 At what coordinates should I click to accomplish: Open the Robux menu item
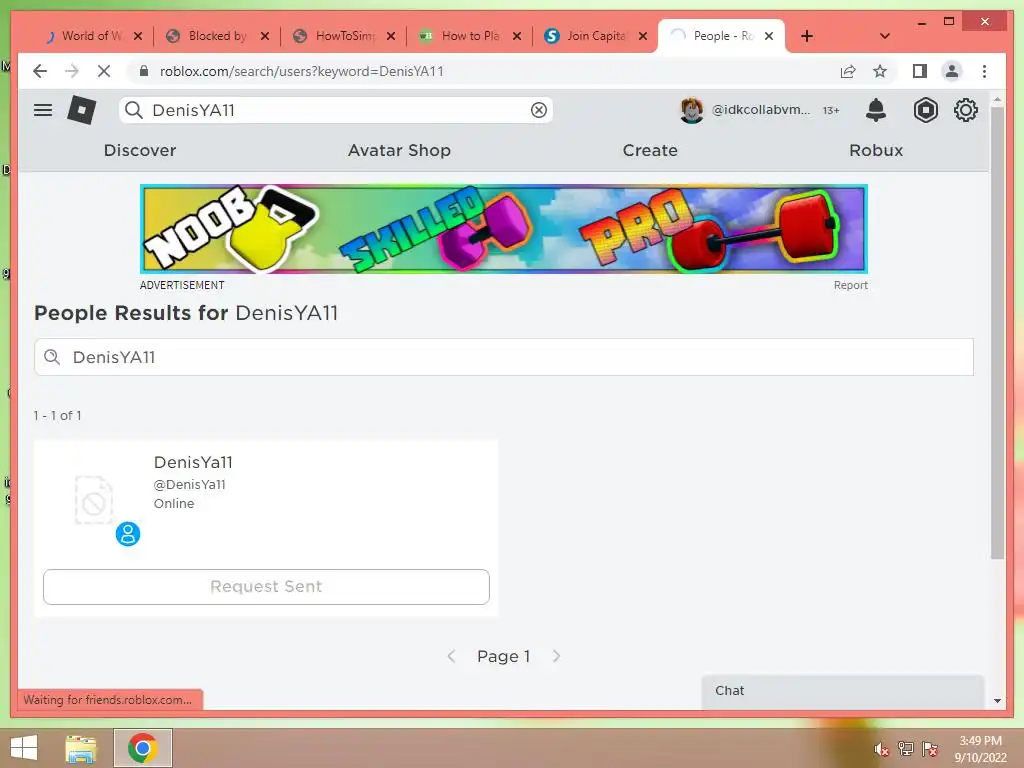(876, 150)
